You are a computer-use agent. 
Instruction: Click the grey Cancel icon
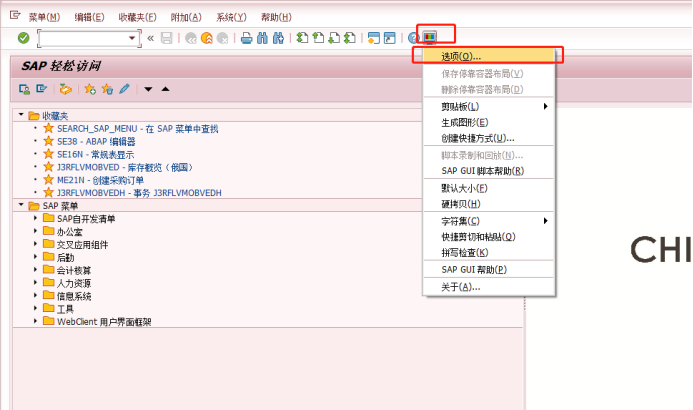(x=223, y=38)
